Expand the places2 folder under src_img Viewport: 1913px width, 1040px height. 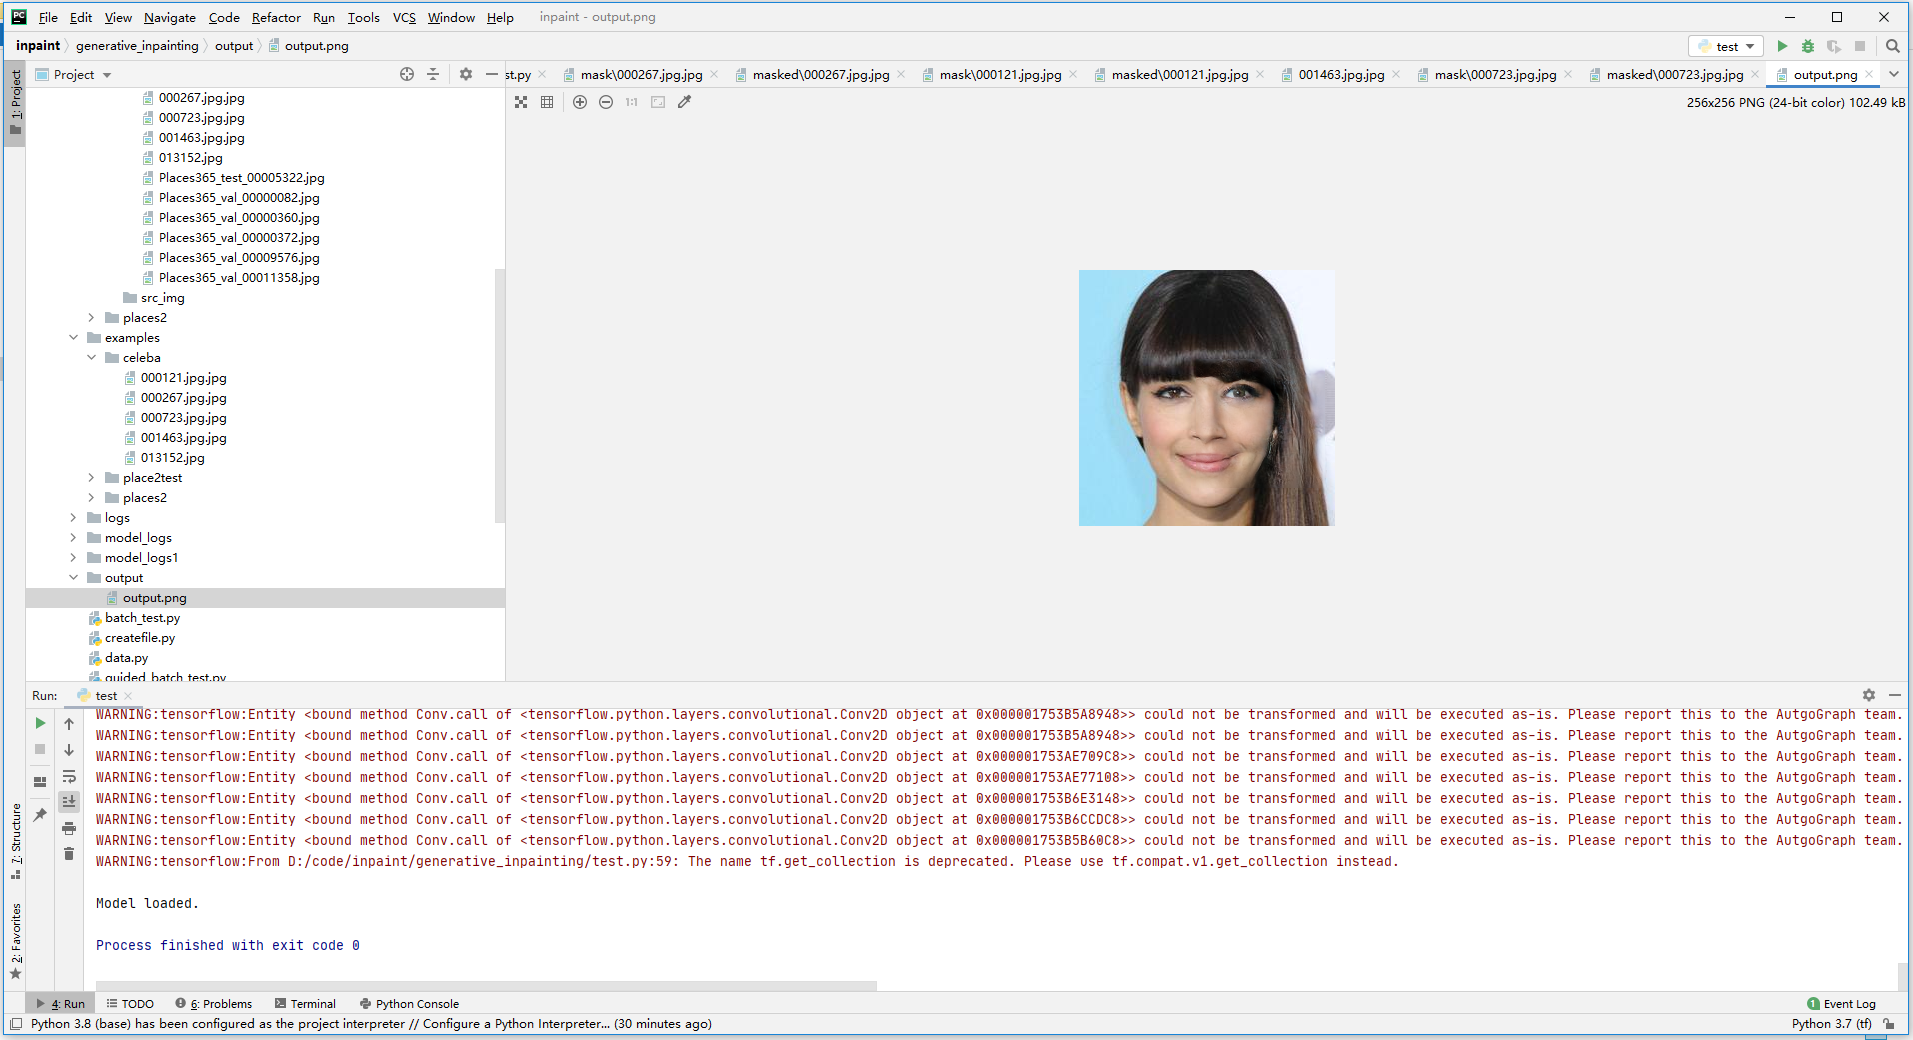(x=91, y=318)
